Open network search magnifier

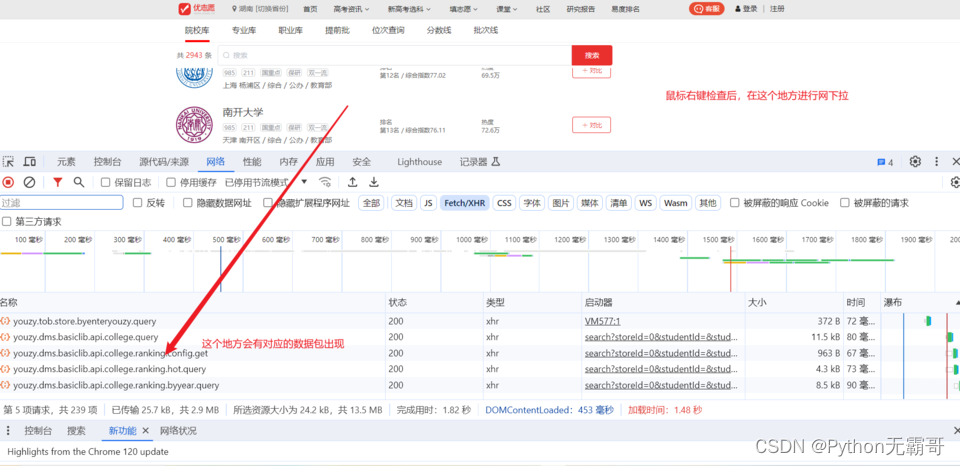pos(78,182)
